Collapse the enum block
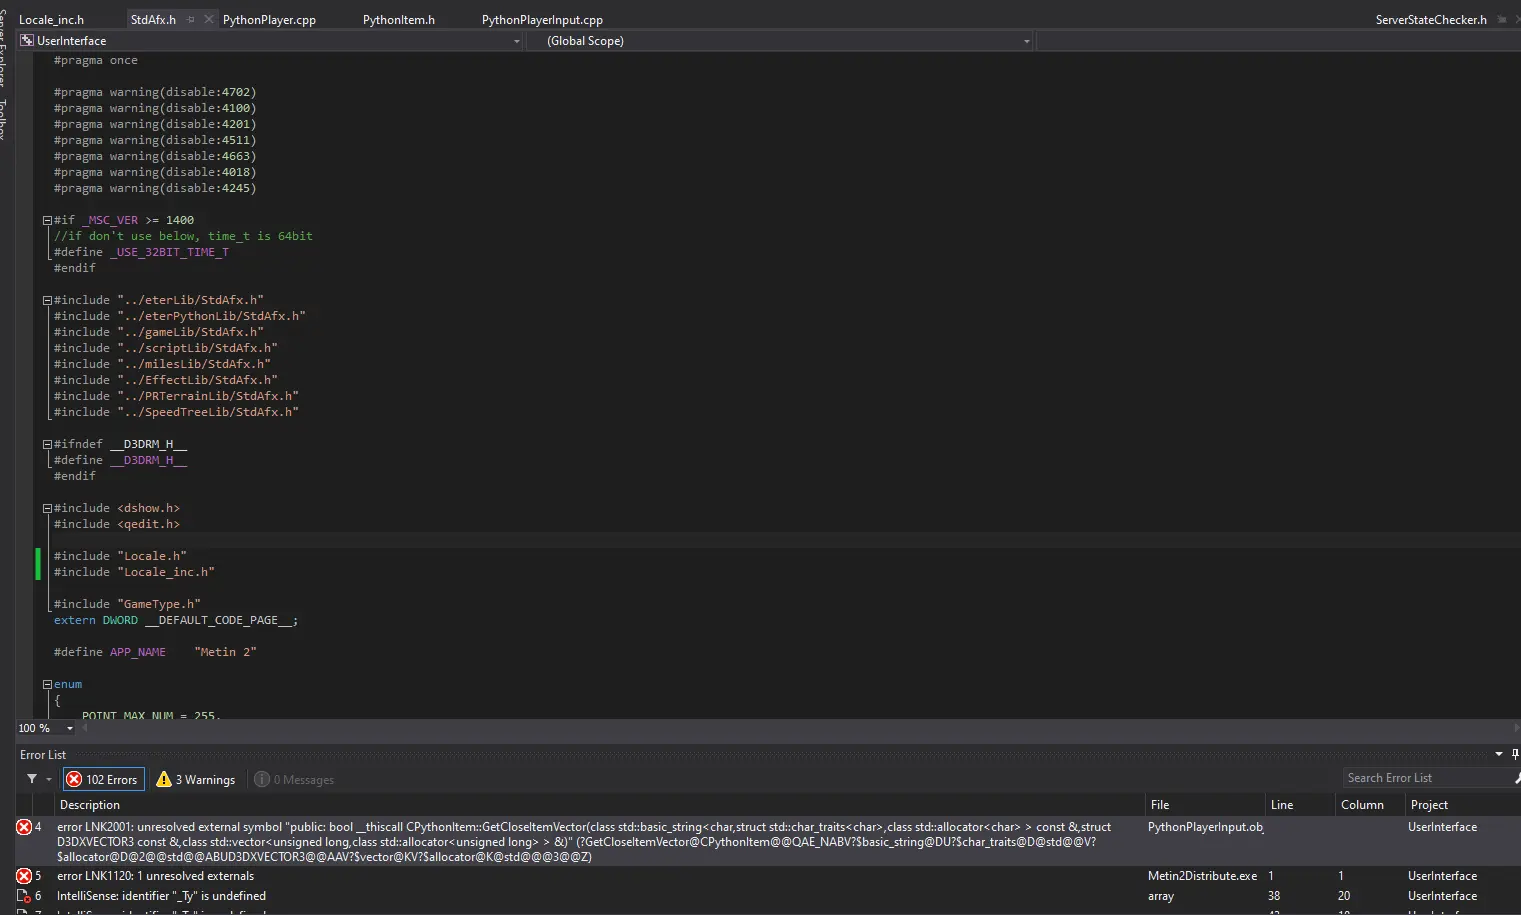 pyautogui.click(x=47, y=684)
